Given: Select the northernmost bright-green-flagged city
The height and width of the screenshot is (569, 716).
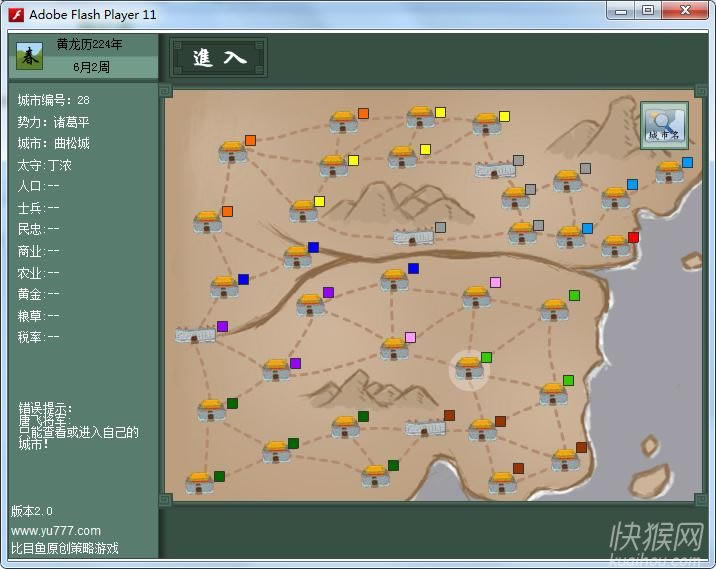Looking at the screenshot, I should 554,309.
